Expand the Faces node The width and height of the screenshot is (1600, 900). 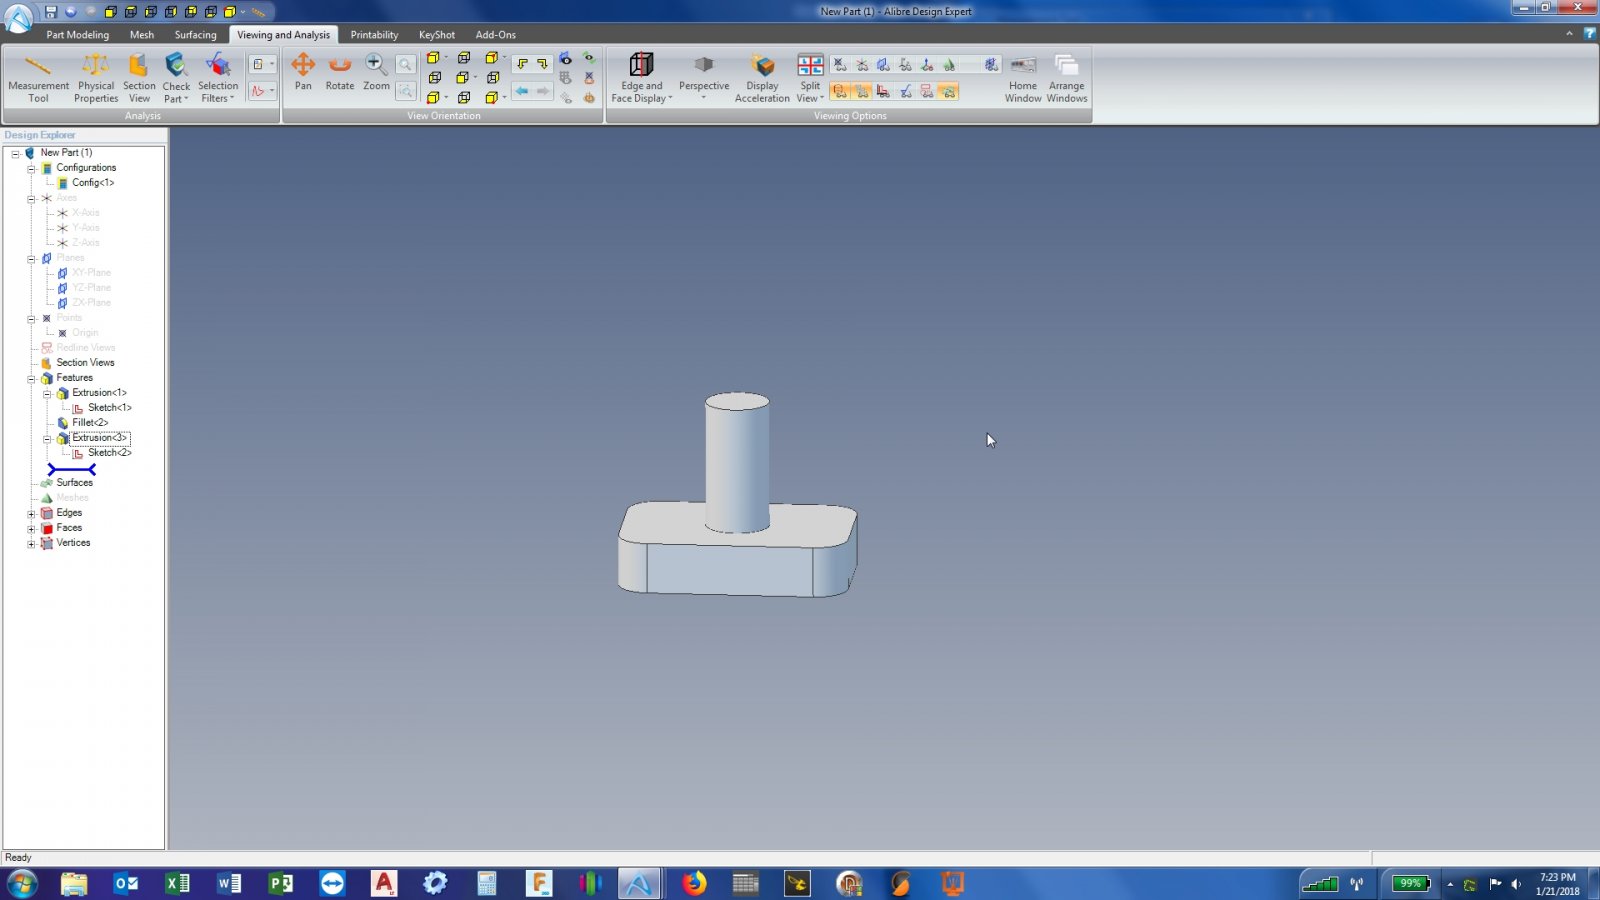coord(31,528)
